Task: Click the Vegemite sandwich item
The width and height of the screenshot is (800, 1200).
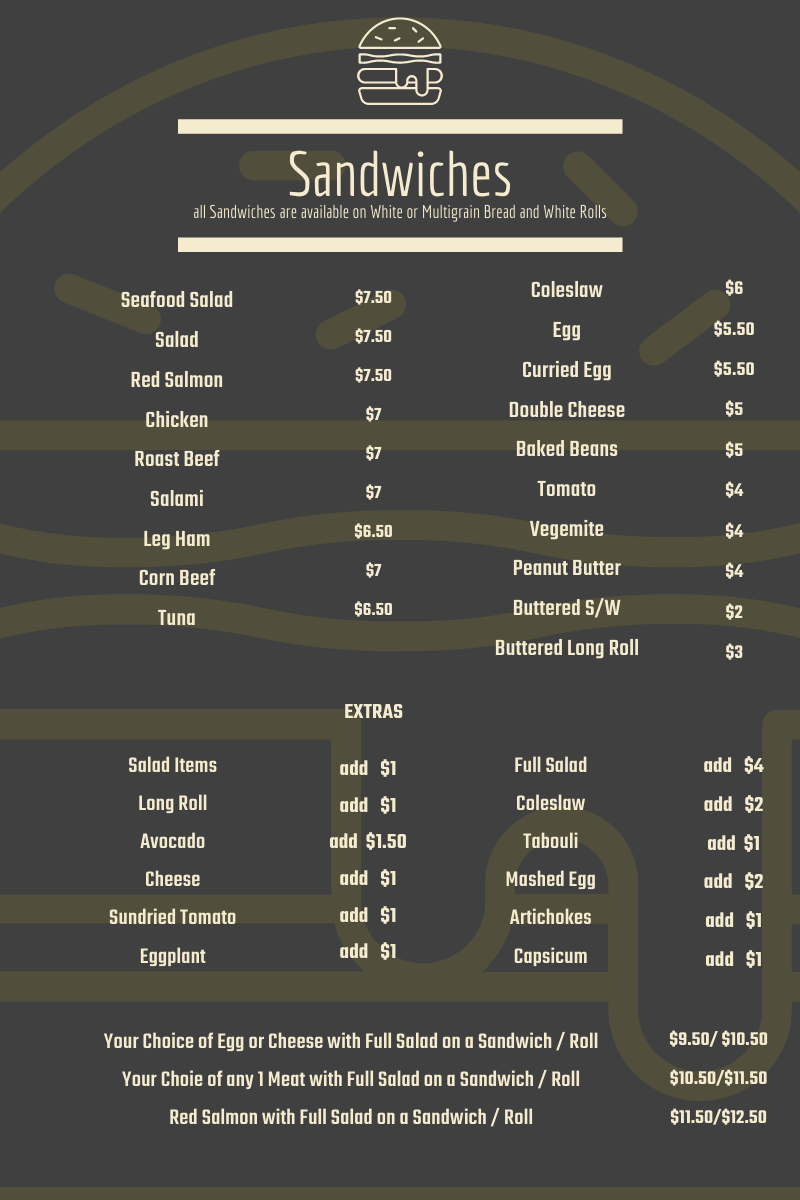Action: coord(567,529)
